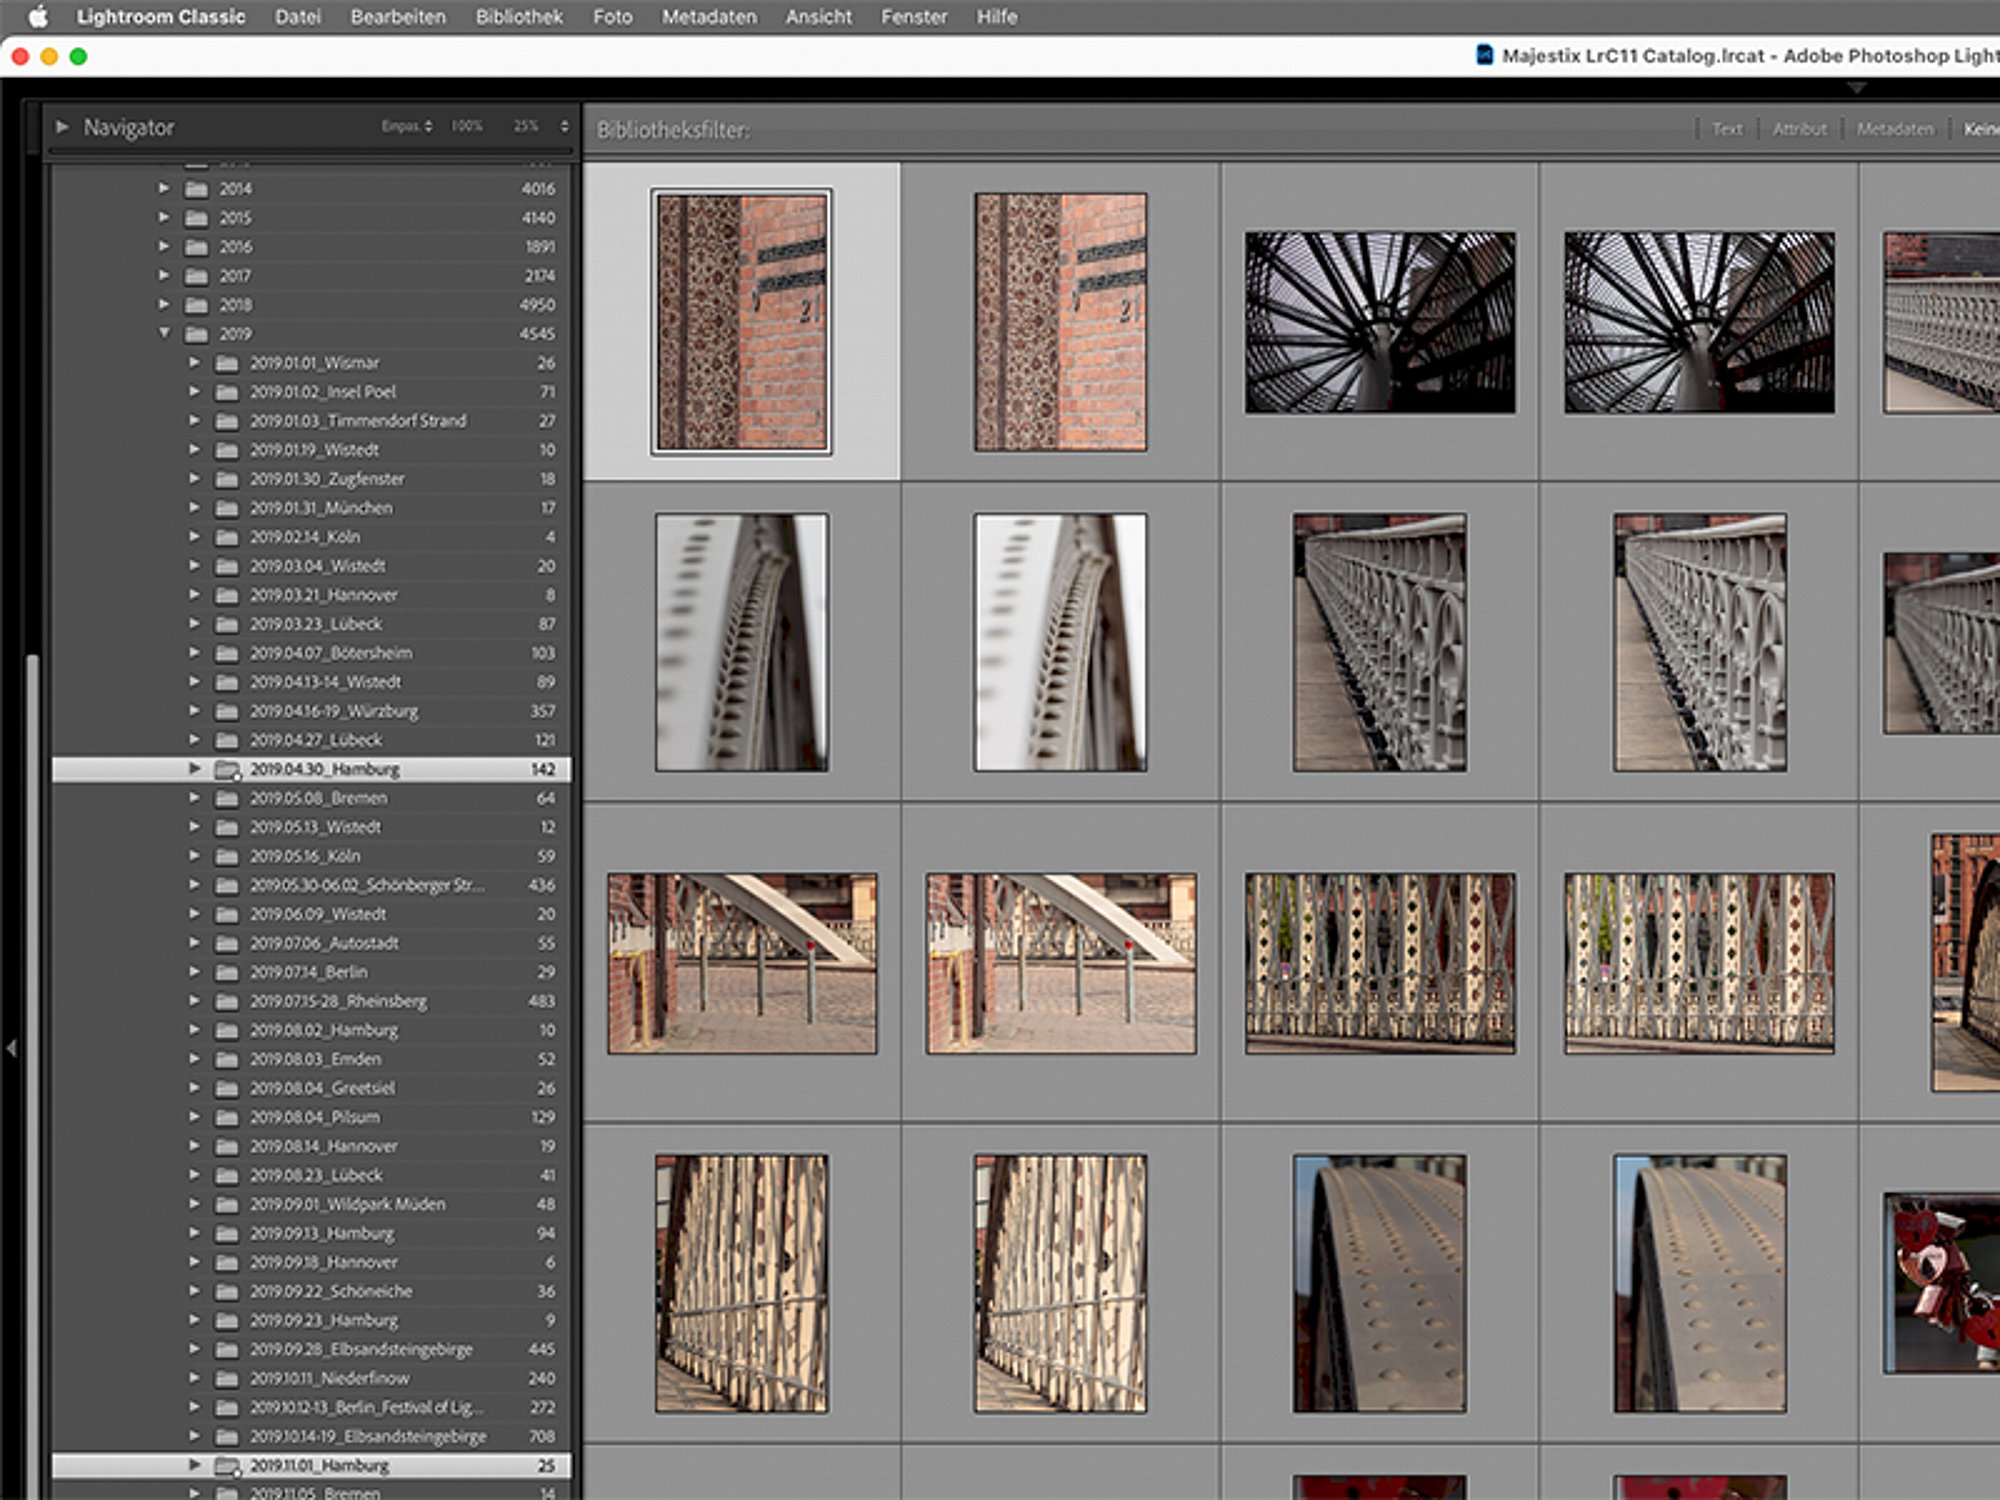This screenshot has width=2000, height=1500.
Task: Click the 2019.11.01_Hamburg folder icon
Action: 228,1466
